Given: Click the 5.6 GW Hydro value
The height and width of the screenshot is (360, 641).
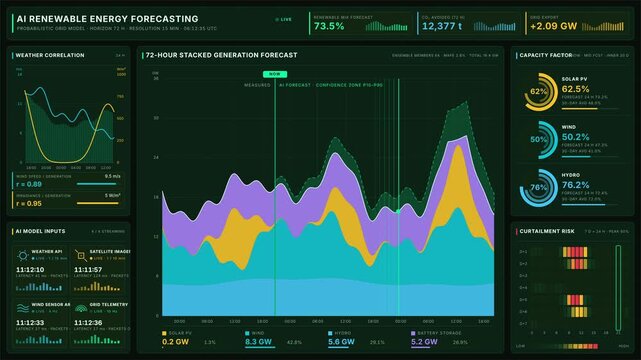Looking at the screenshot, I should pos(341,342).
